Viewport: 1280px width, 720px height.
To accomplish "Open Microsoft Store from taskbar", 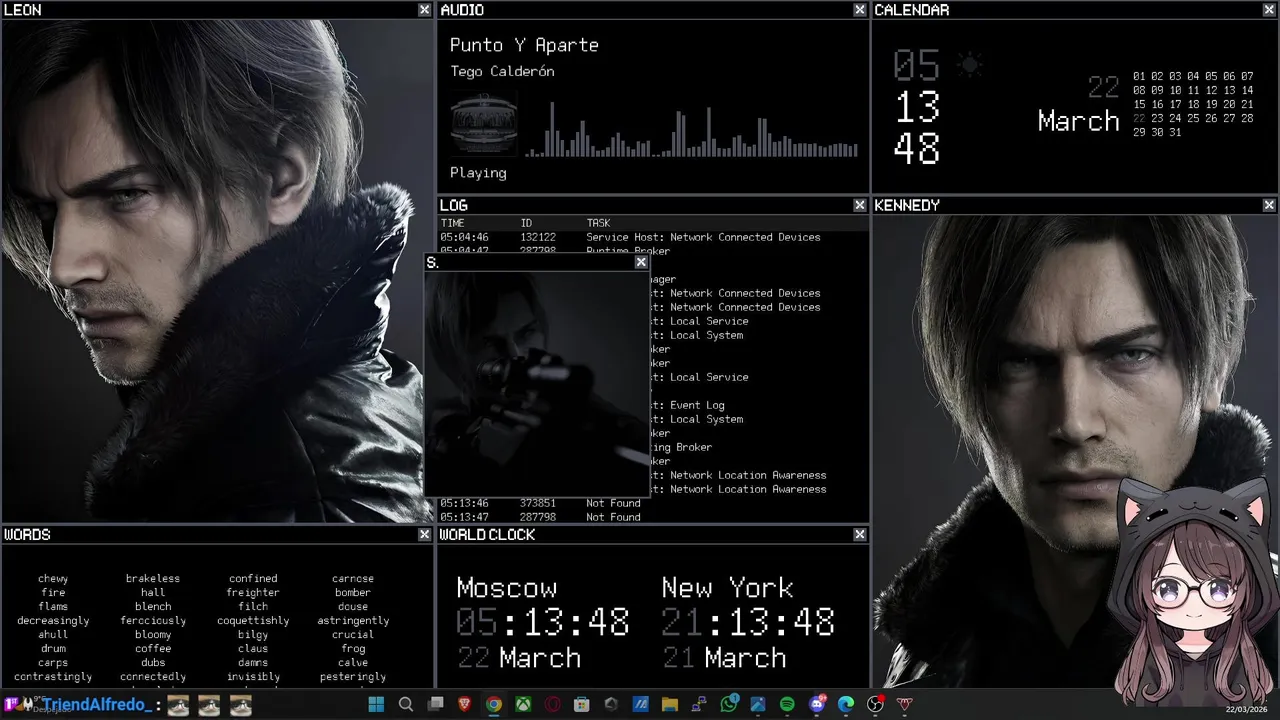I will (x=582, y=704).
